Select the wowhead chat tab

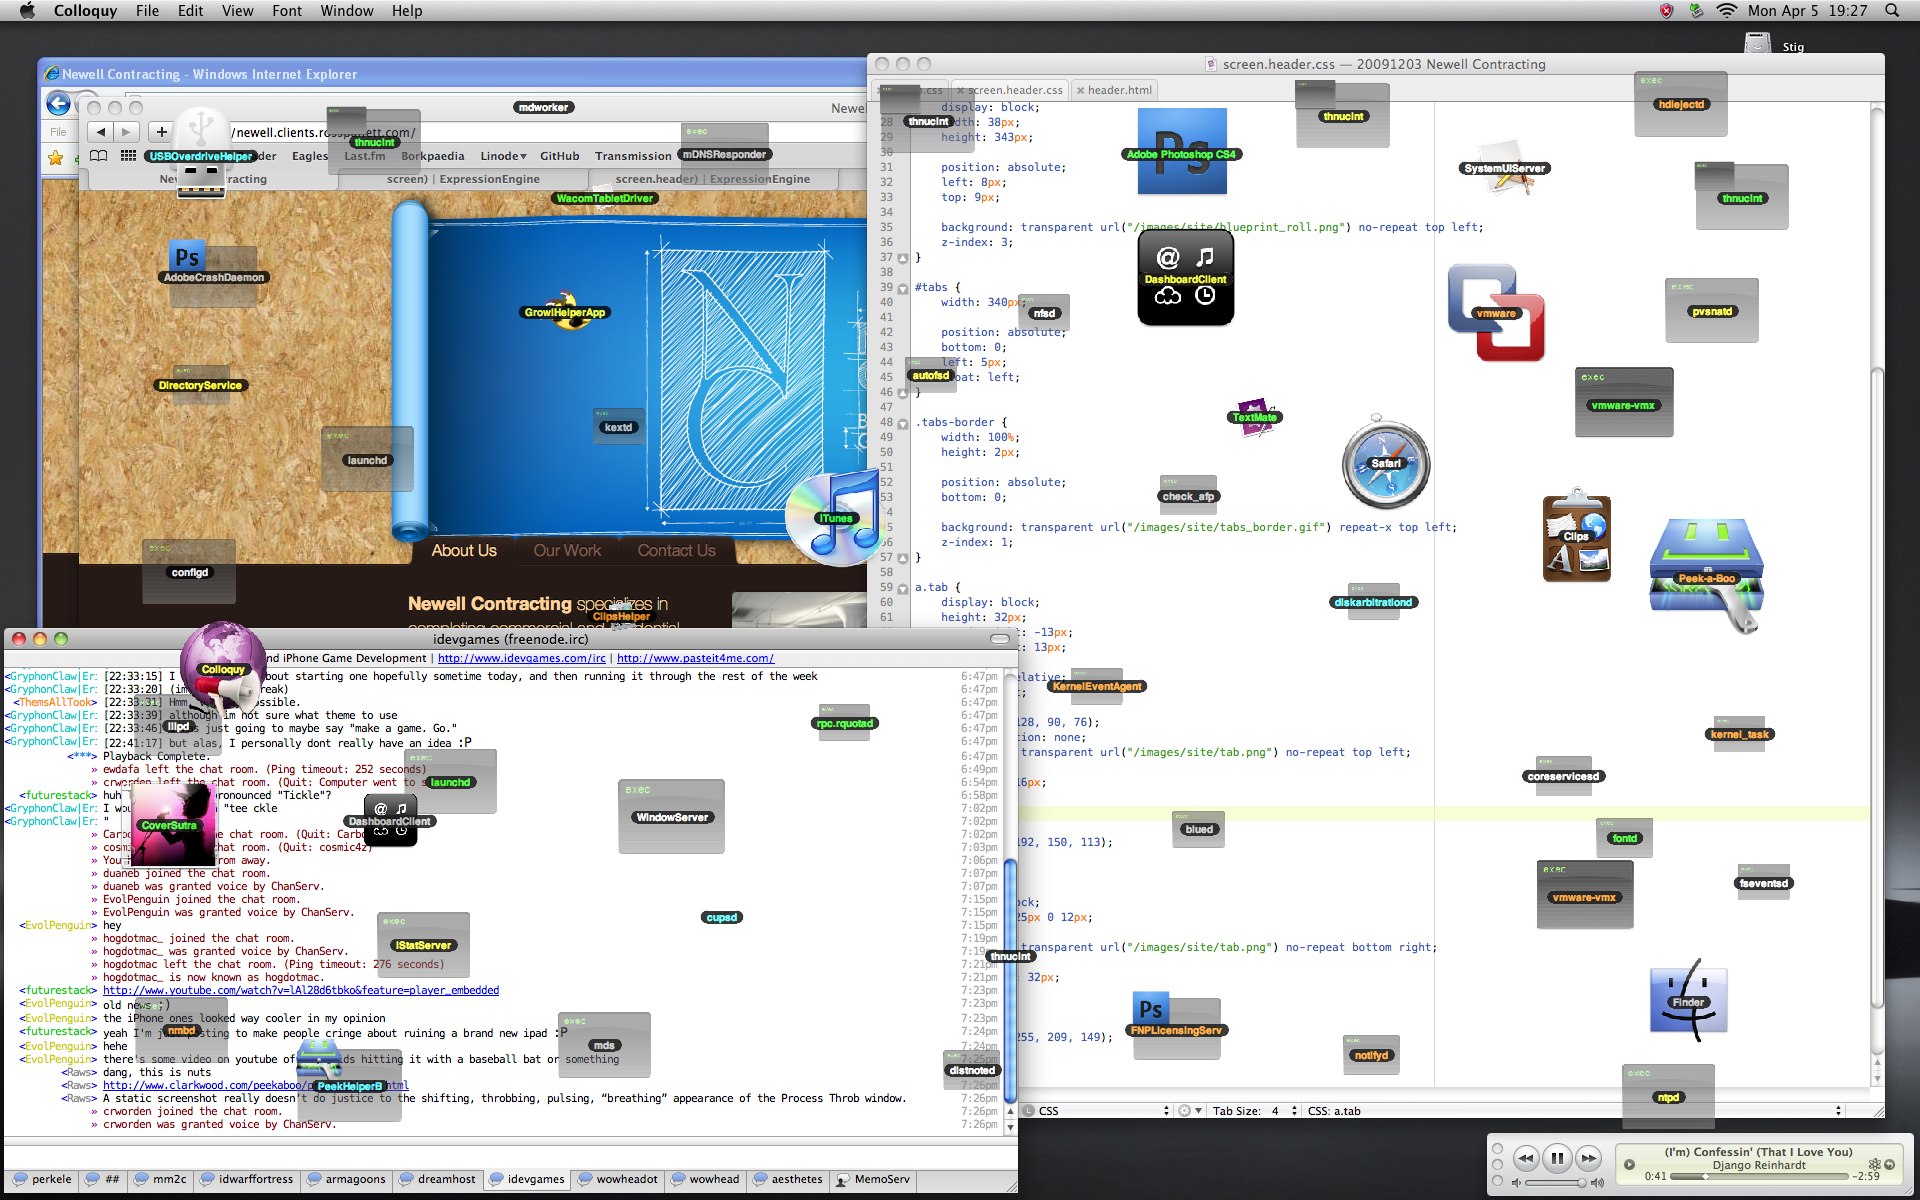[705, 1180]
